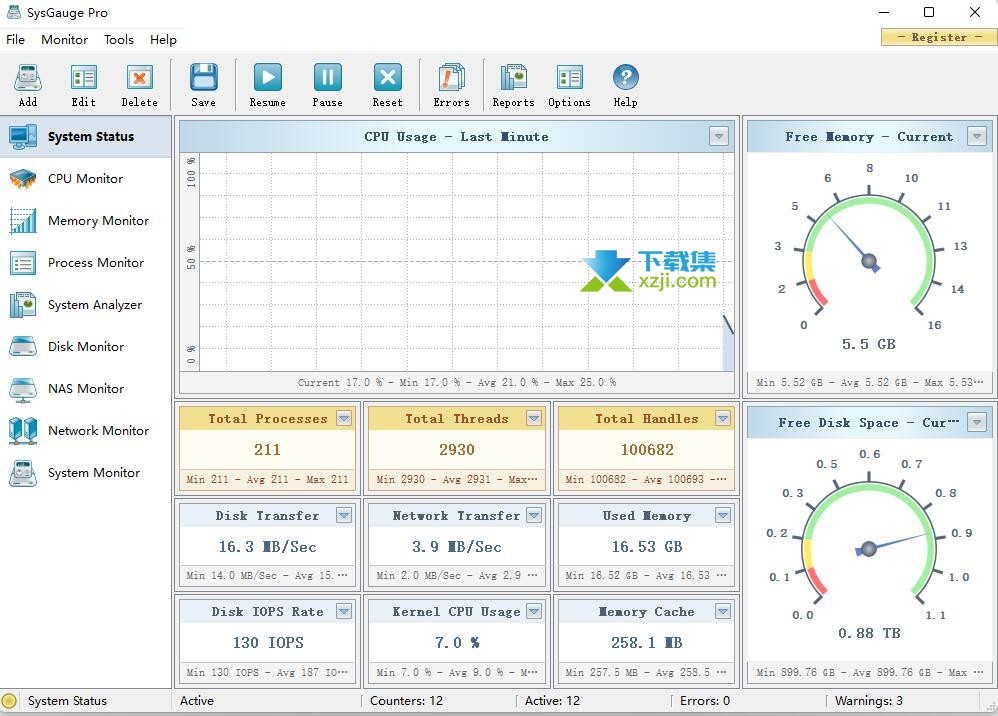The width and height of the screenshot is (998, 716).
Task: Click the status bar indicator icon
Action: coord(9,701)
